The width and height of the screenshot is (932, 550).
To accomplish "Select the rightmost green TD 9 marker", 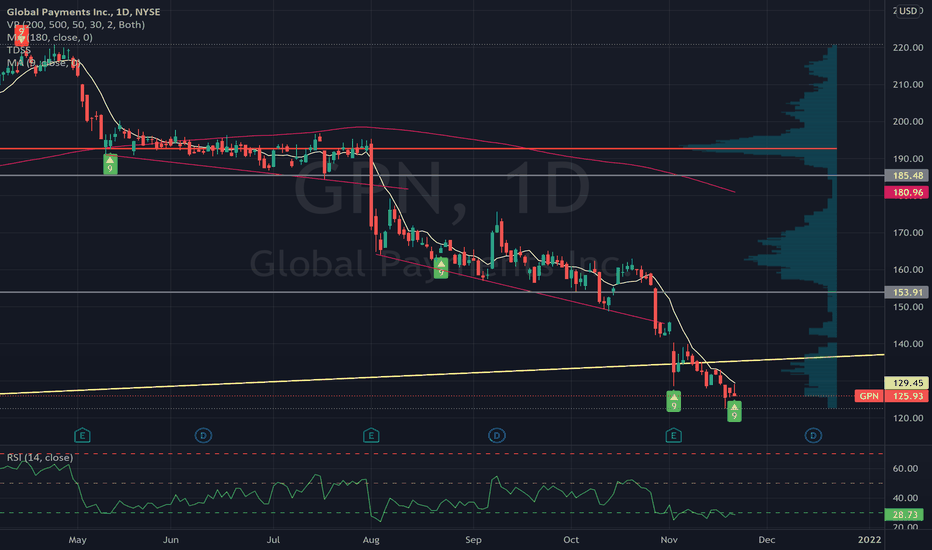I will tap(734, 411).
